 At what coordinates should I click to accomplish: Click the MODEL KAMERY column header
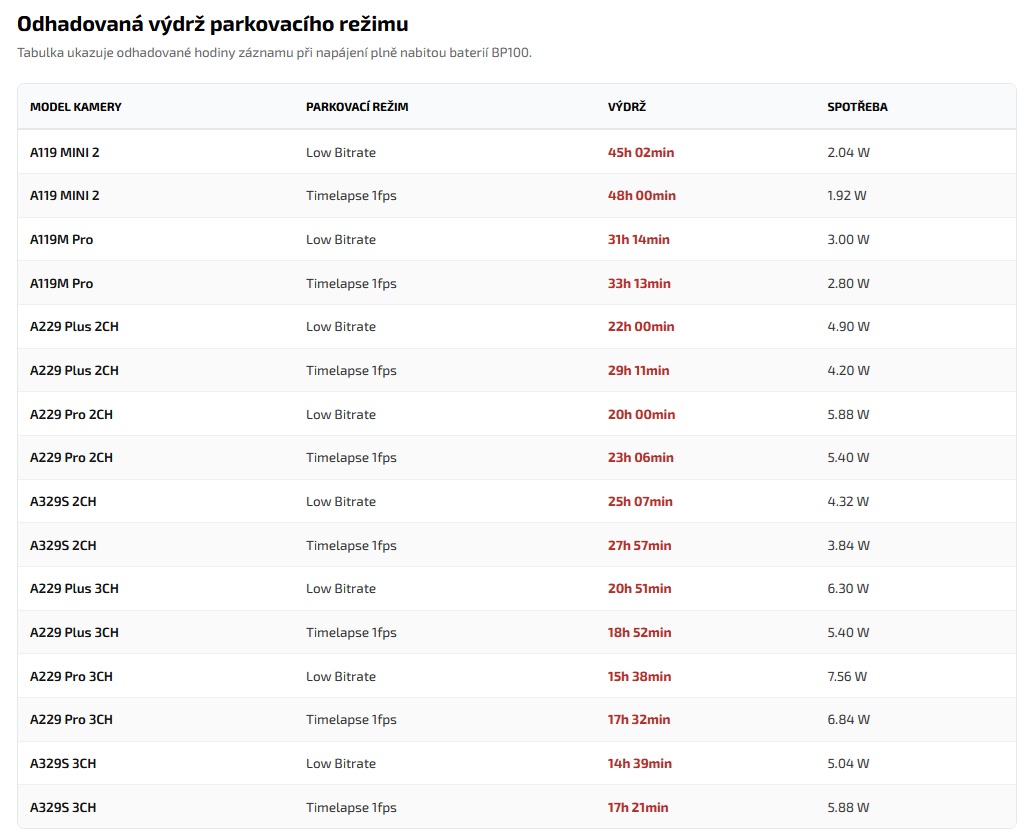coord(76,107)
